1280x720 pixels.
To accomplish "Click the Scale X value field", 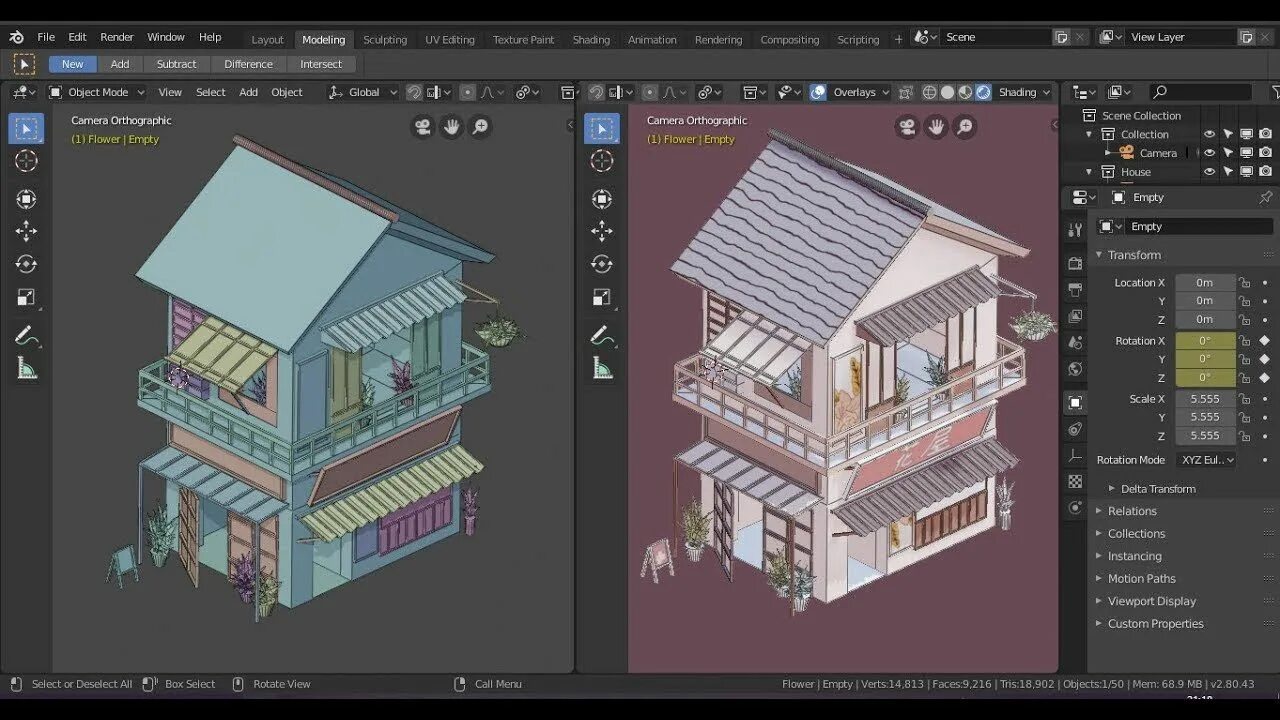I will [1205, 399].
